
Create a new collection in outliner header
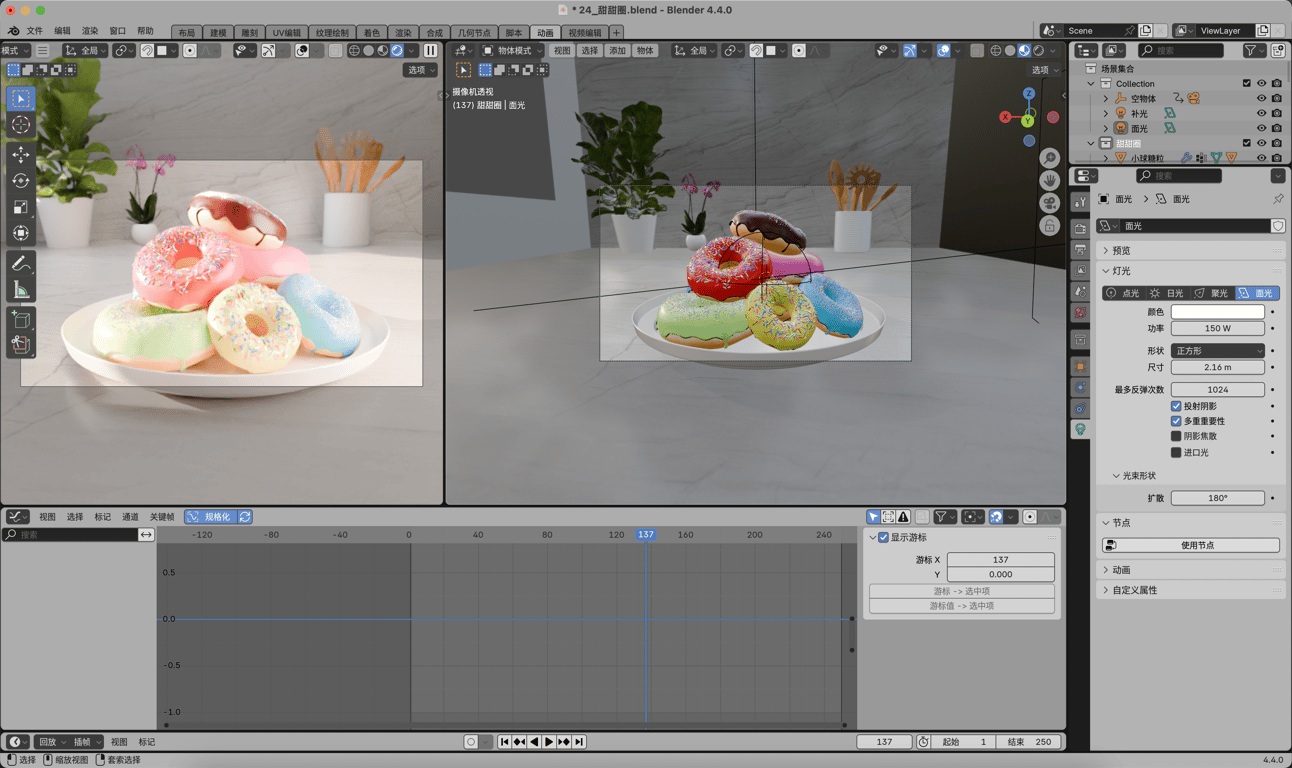(1277, 50)
